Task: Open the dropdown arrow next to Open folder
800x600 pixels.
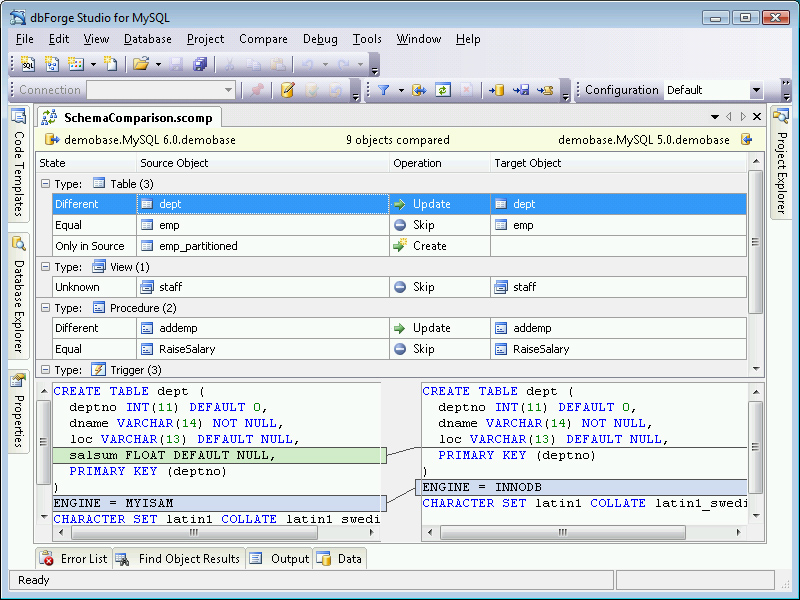Action: 158,65
